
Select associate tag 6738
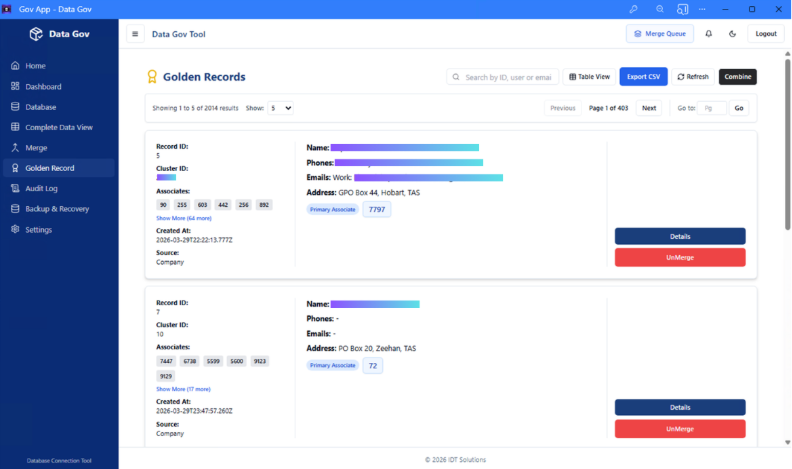pyautogui.click(x=190, y=361)
